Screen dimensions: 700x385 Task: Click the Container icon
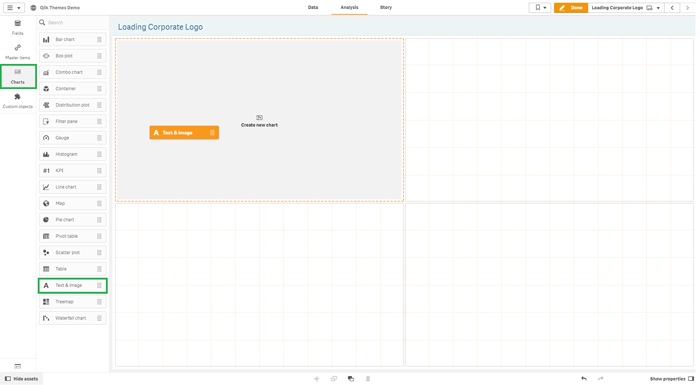46,89
